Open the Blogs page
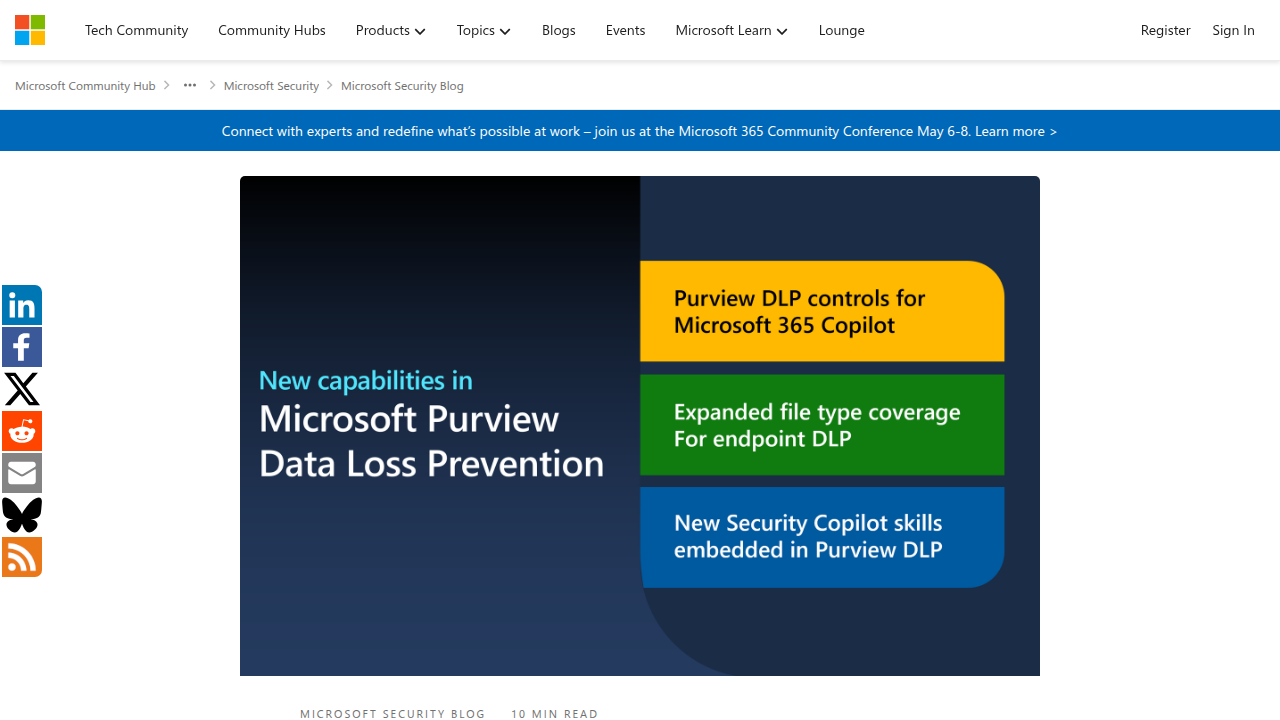 559,30
